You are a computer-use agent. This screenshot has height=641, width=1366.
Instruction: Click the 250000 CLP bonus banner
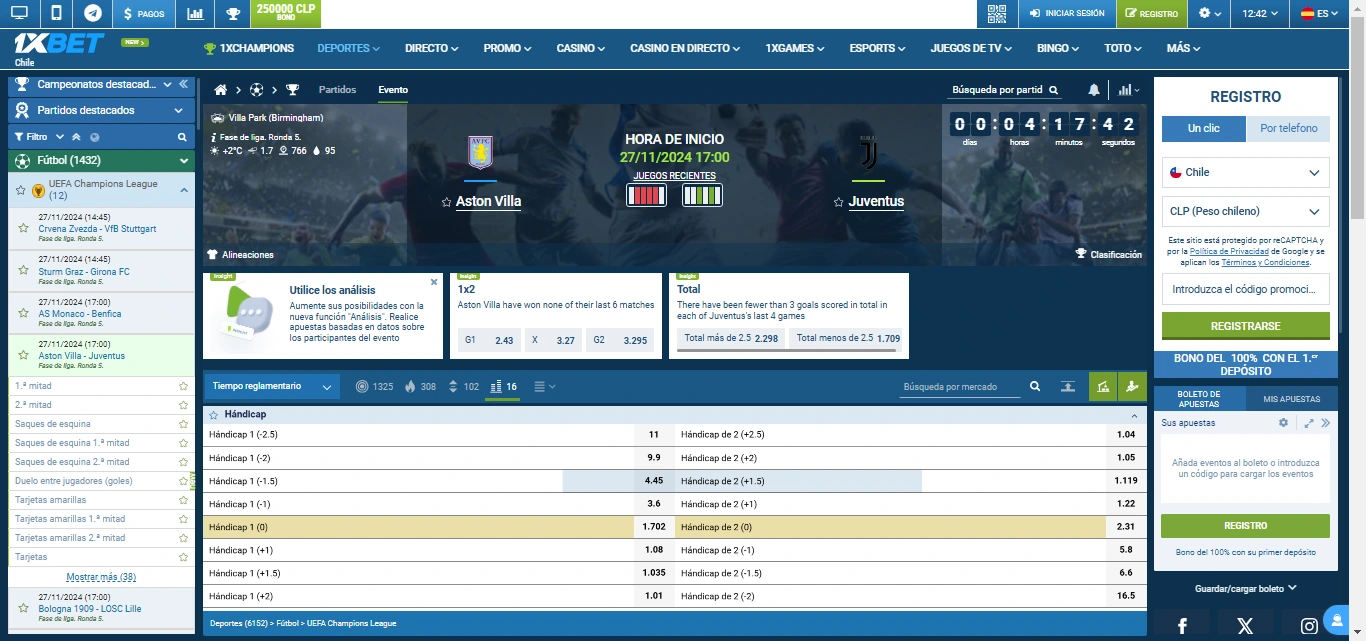click(x=286, y=14)
